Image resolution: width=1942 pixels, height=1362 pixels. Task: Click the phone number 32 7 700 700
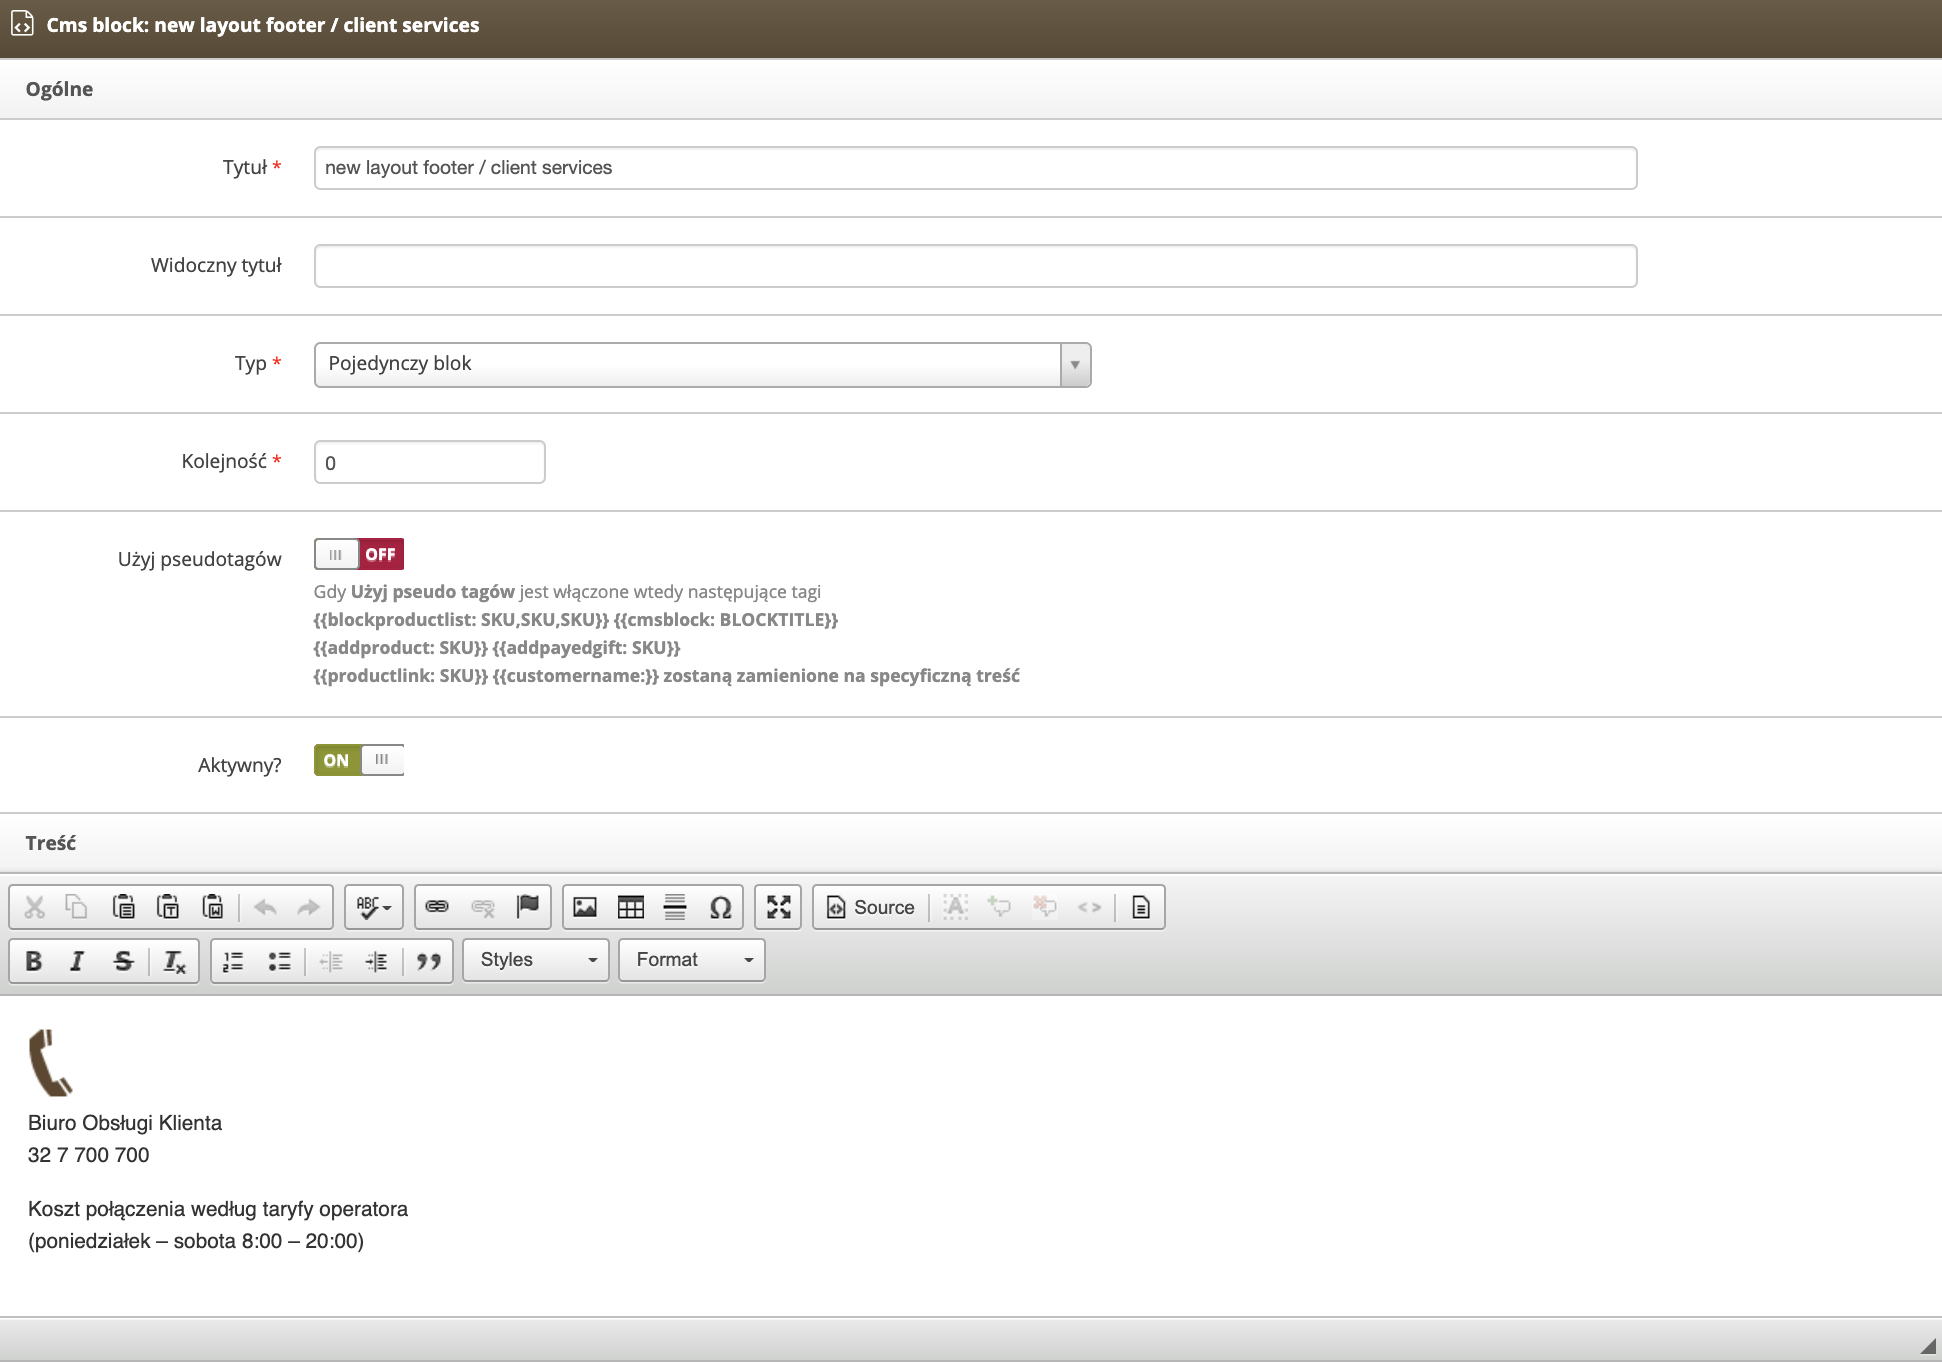(89, 1155)
